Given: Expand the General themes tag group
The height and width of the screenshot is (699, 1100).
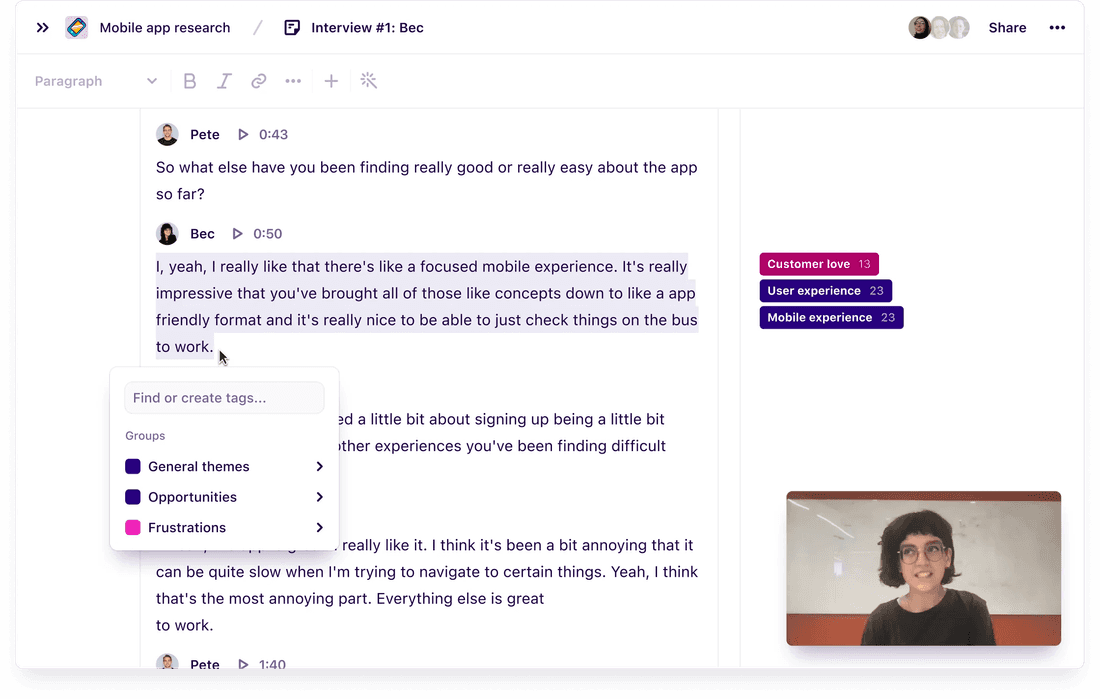Looking at the screenshot, I should pos(197,466).
